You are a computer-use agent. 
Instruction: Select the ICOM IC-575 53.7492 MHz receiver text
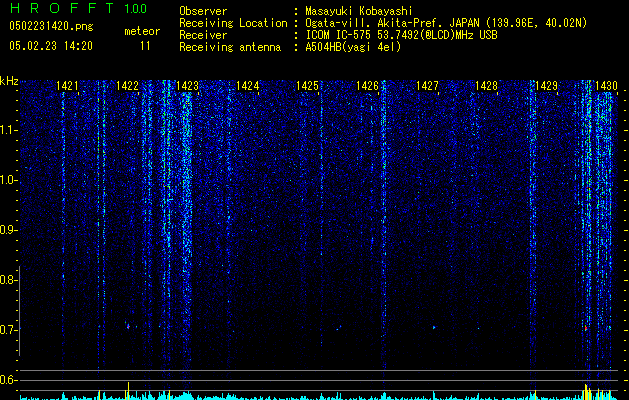(401, 35)
